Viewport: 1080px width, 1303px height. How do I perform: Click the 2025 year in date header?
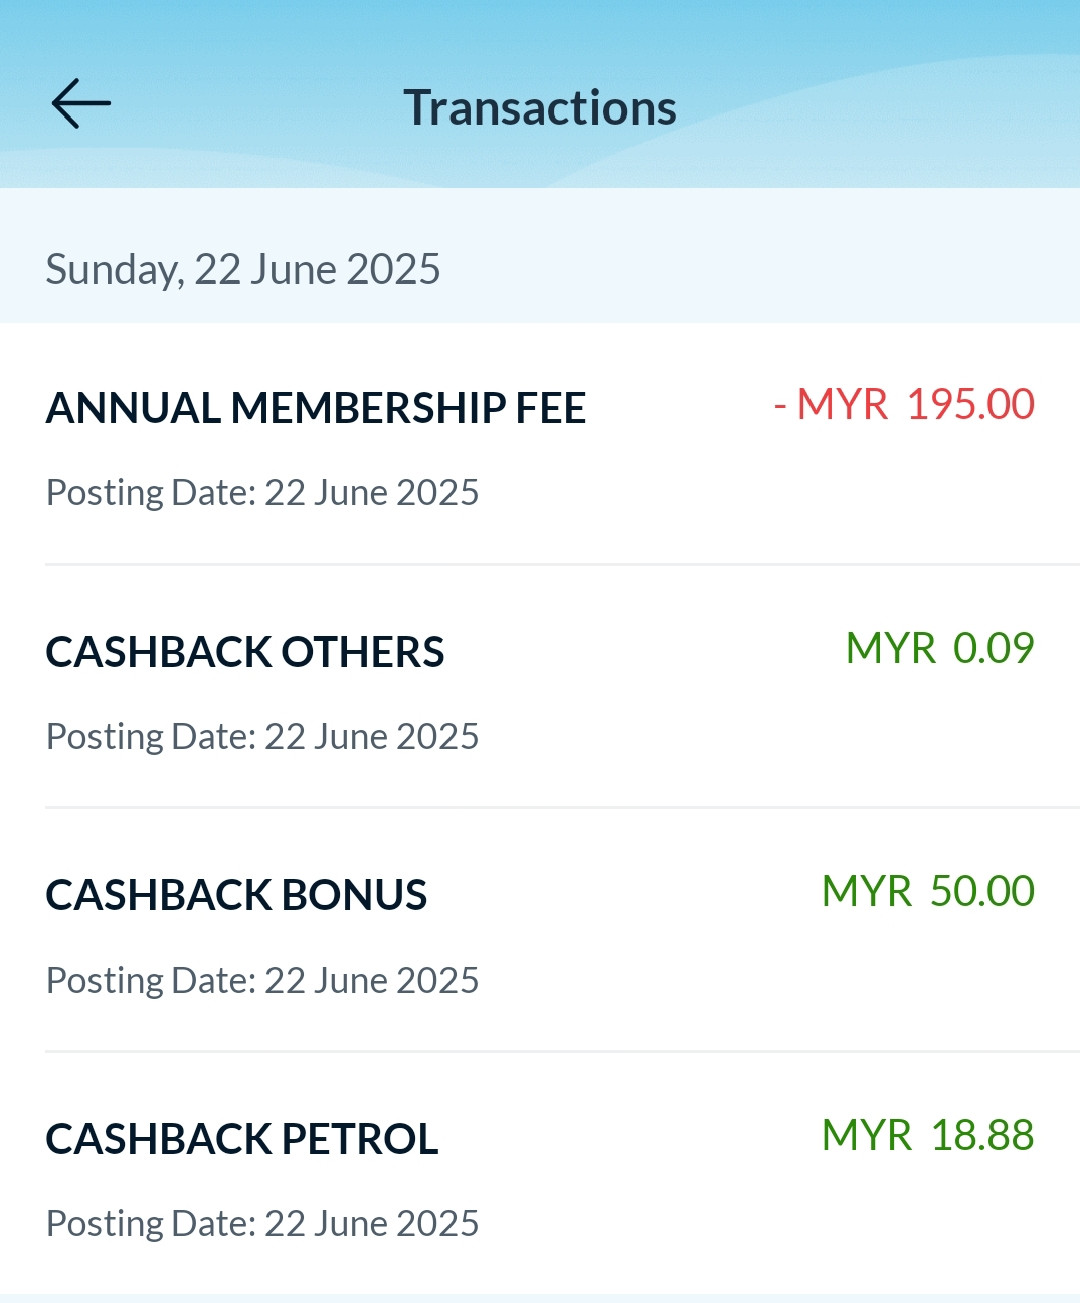pos(394,269)
